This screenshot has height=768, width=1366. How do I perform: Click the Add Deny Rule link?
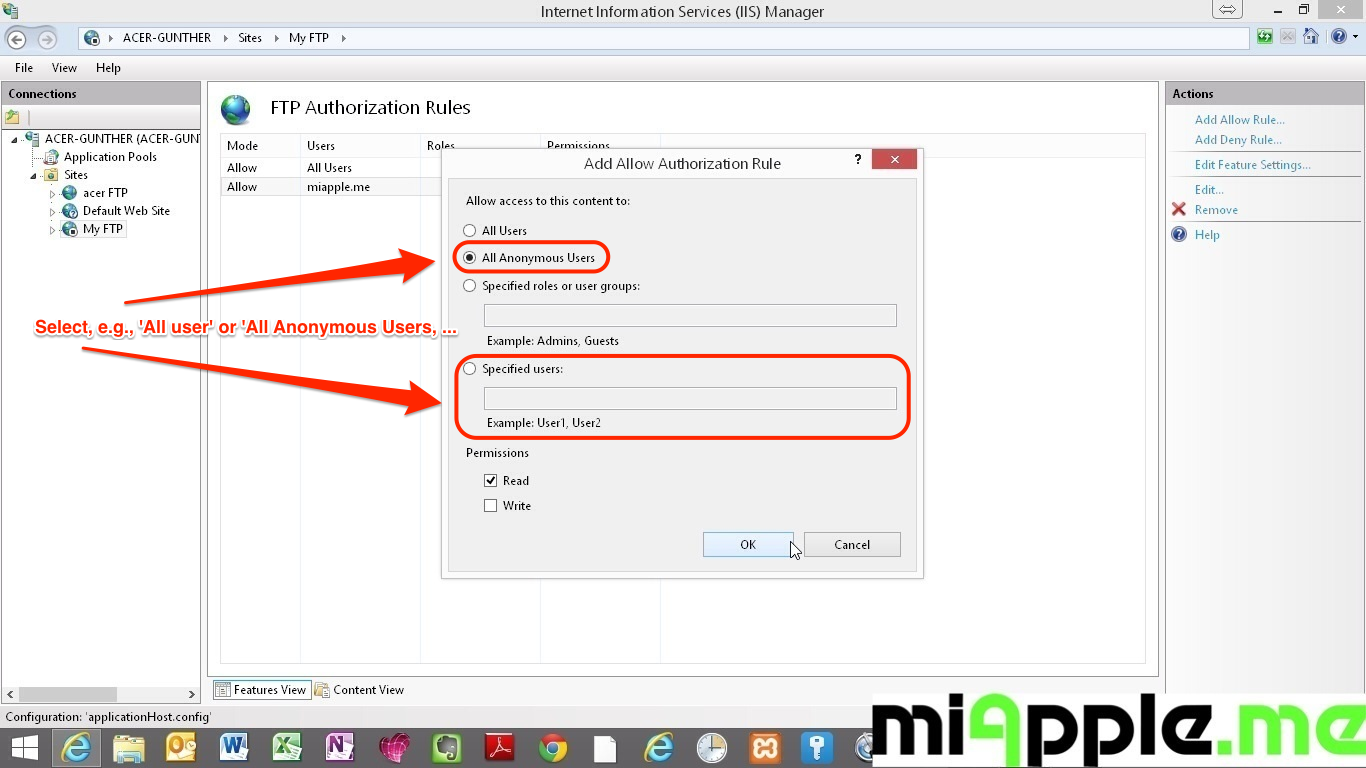tap(1237, 140)
